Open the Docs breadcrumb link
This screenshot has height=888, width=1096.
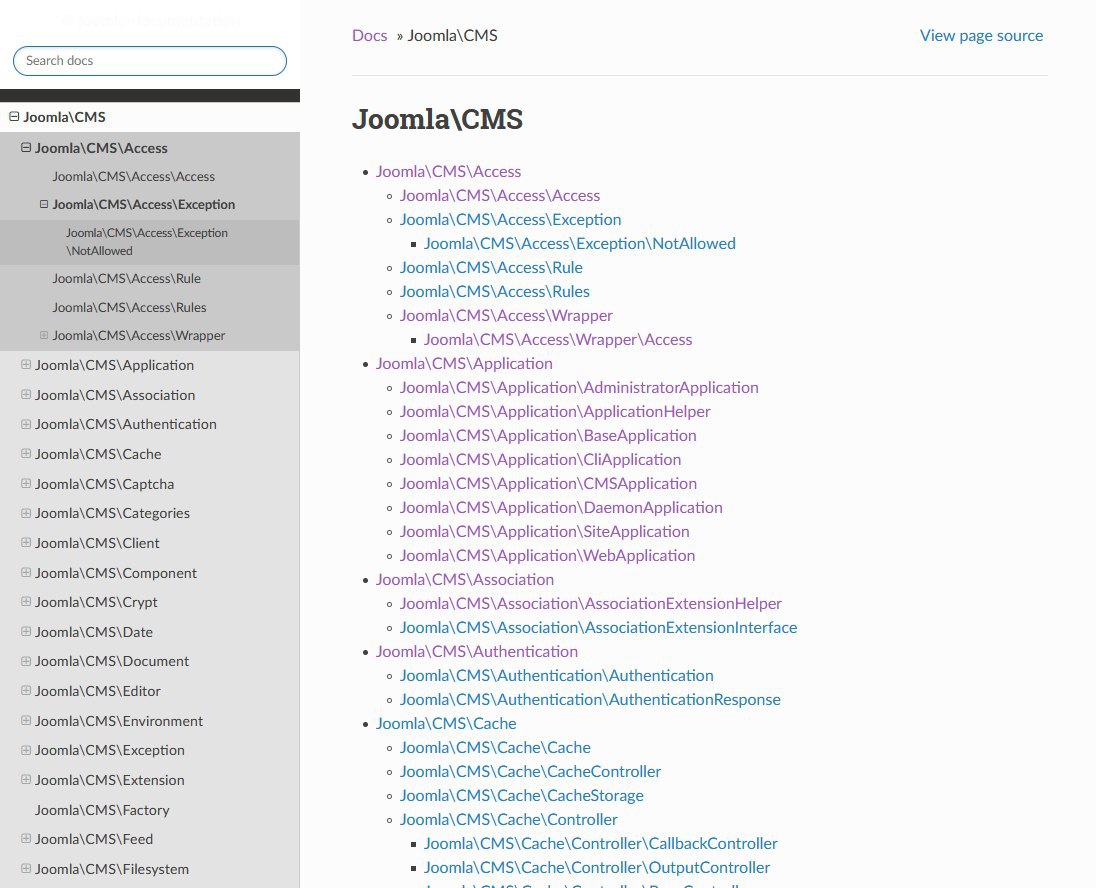(x=369, y=36)
